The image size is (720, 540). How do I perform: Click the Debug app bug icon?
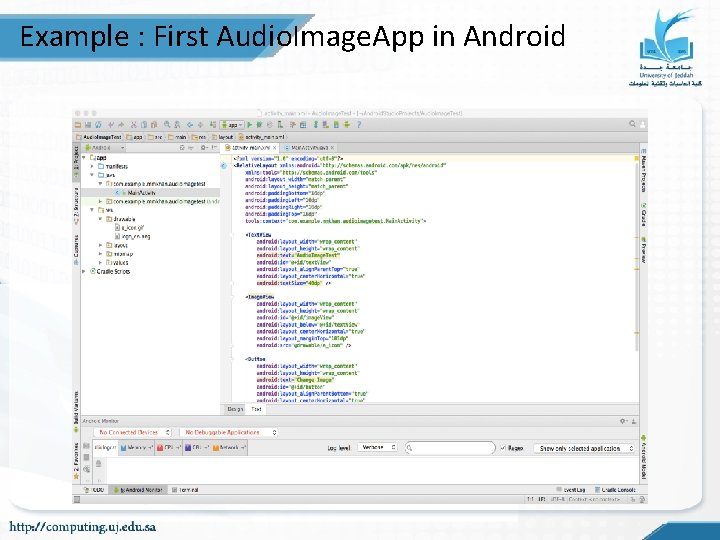tap(259, 125)
